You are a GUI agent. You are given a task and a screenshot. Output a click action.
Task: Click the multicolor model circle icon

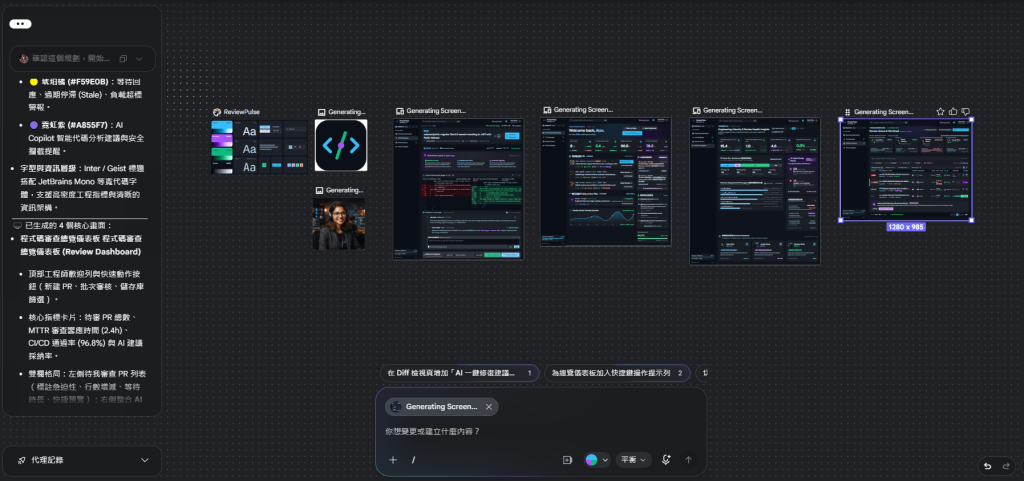tap(591, 459)
